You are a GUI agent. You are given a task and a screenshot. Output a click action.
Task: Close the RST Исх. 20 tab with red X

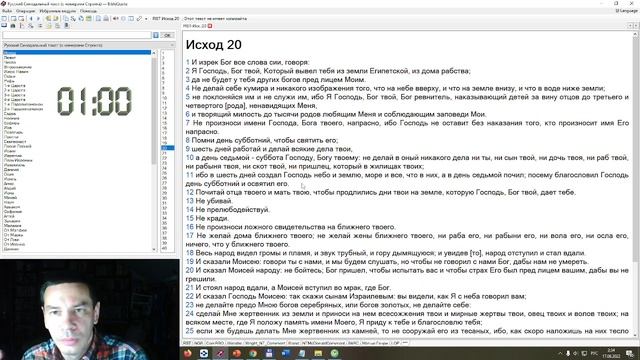[x=210, y=26]
